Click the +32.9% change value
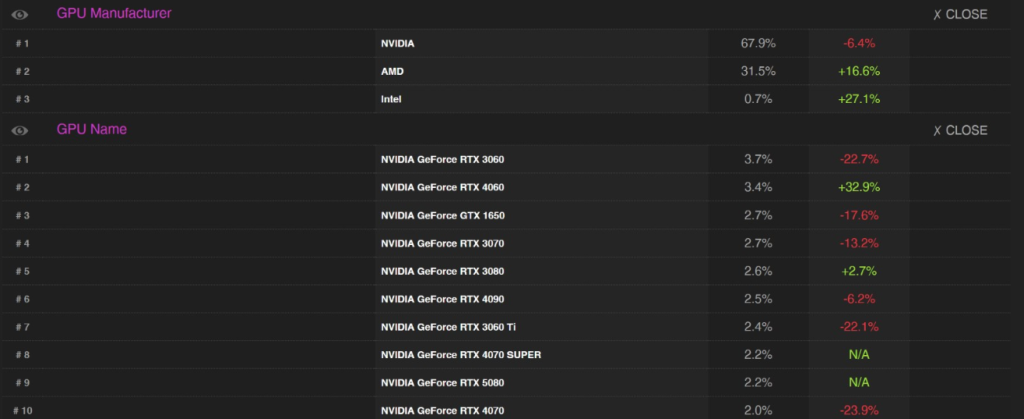1024x419 pixels. [859, 188]
